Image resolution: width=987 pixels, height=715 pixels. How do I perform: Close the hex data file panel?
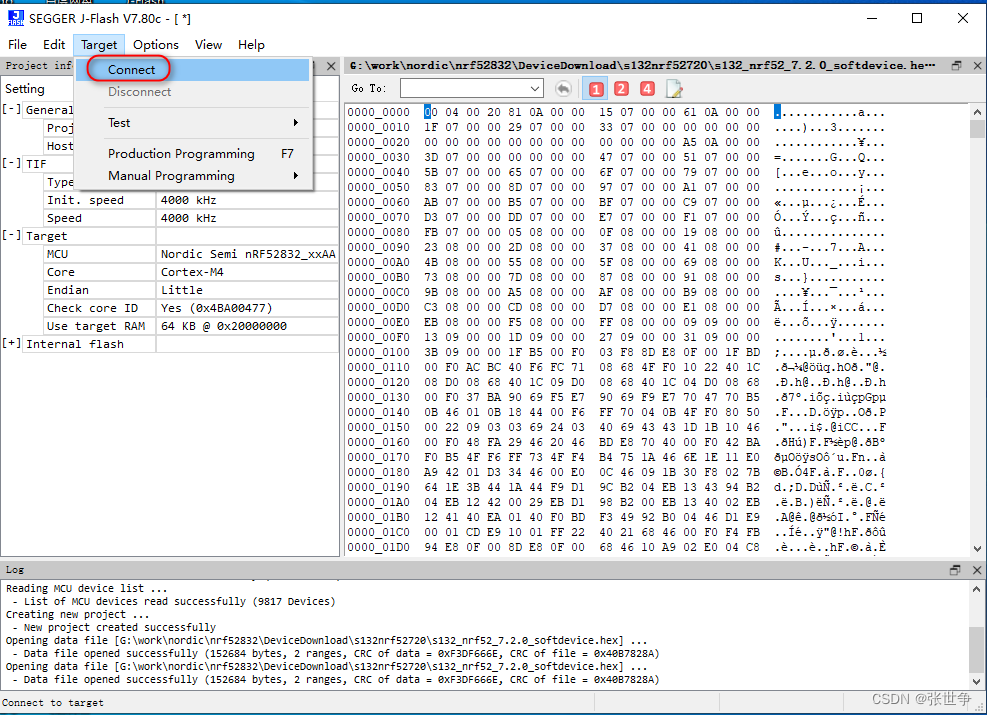(x=977, y=65)
